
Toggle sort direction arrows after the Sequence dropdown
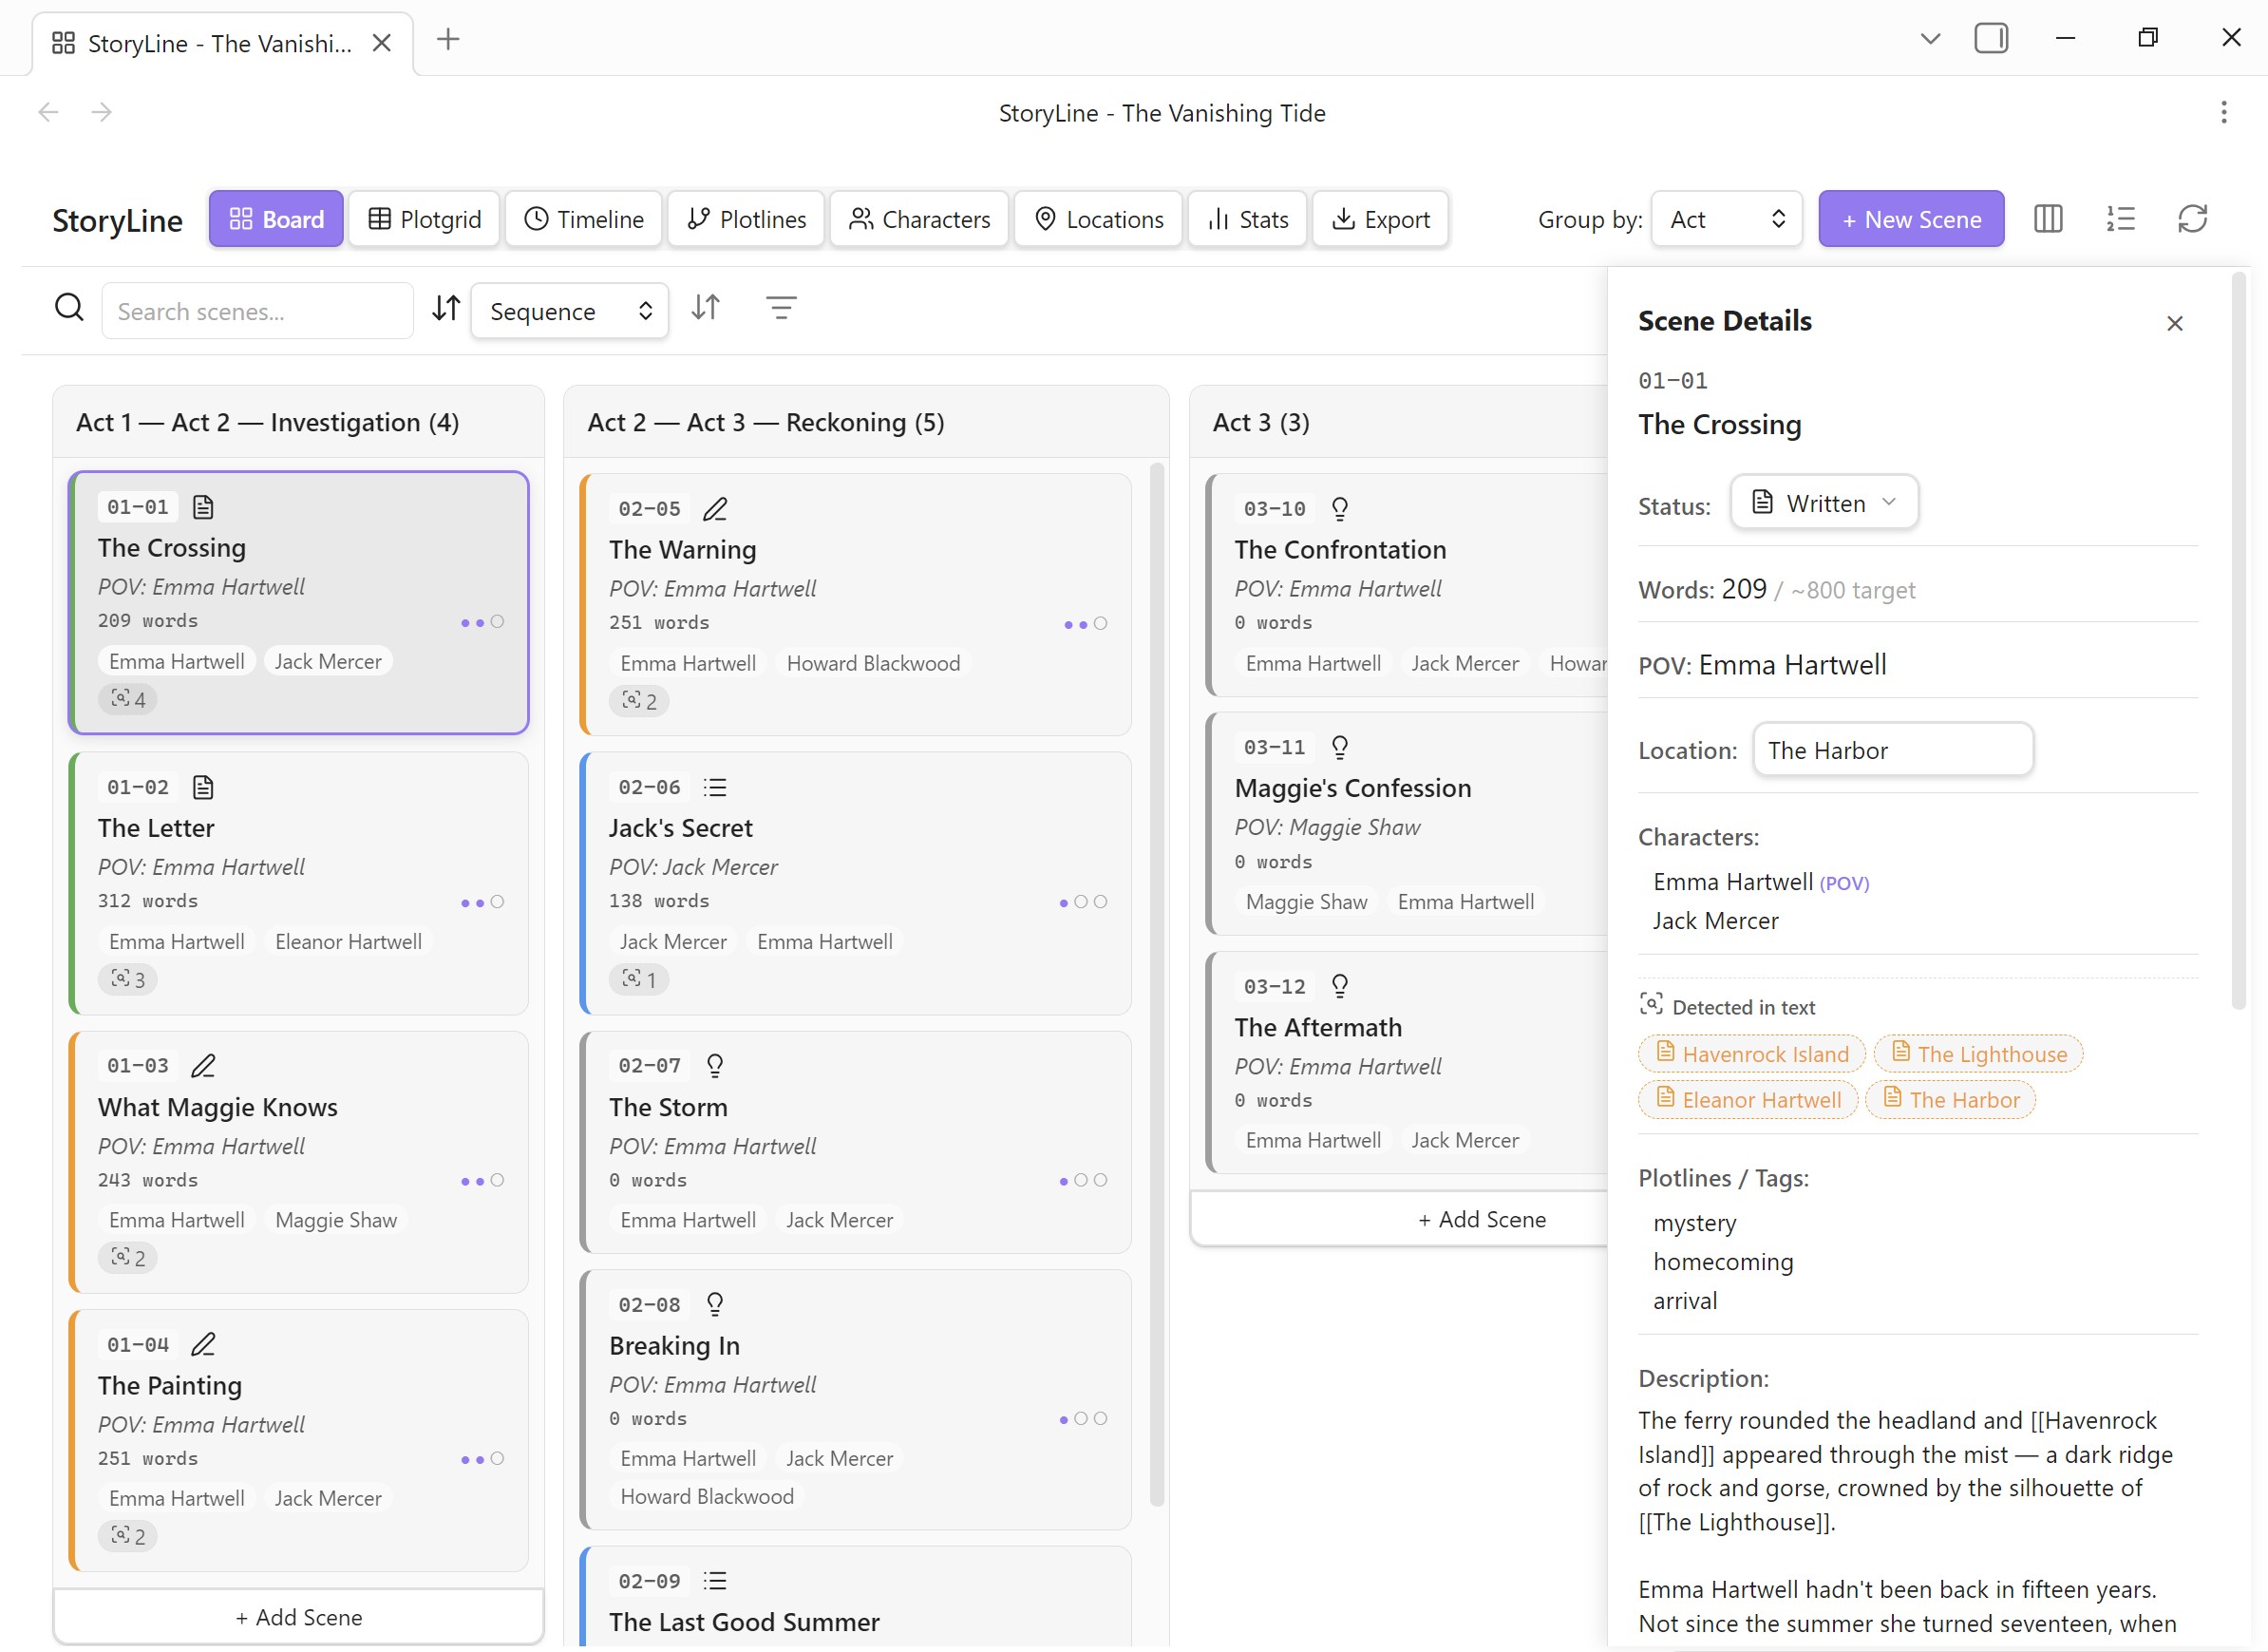(x=706, y=308)
